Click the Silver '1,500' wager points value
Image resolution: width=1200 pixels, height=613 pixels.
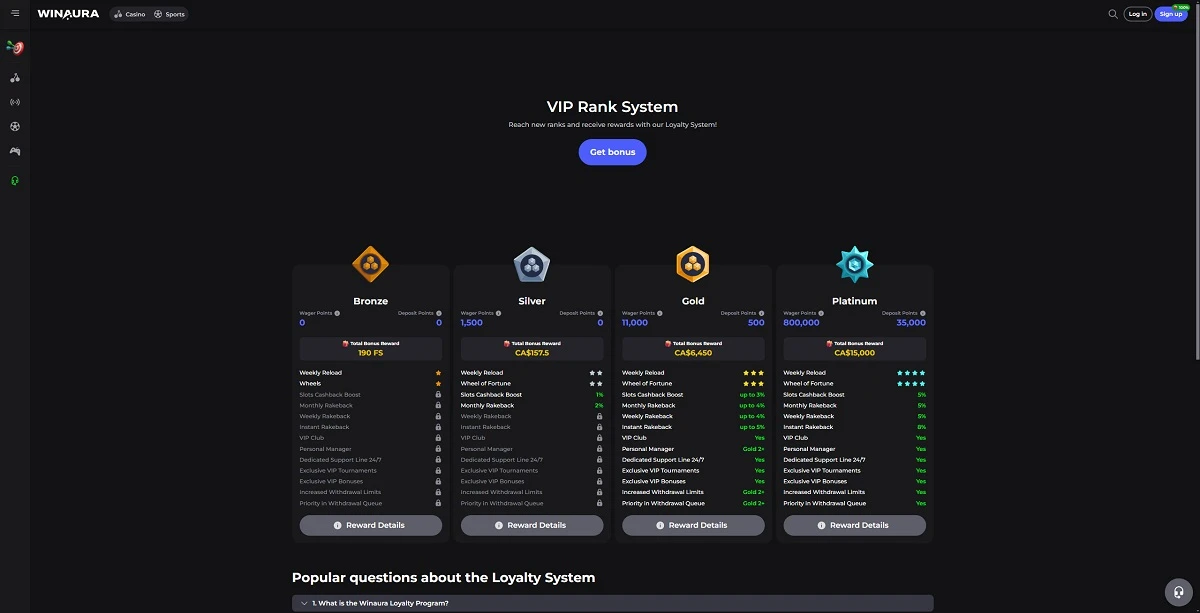coord(472,323)
